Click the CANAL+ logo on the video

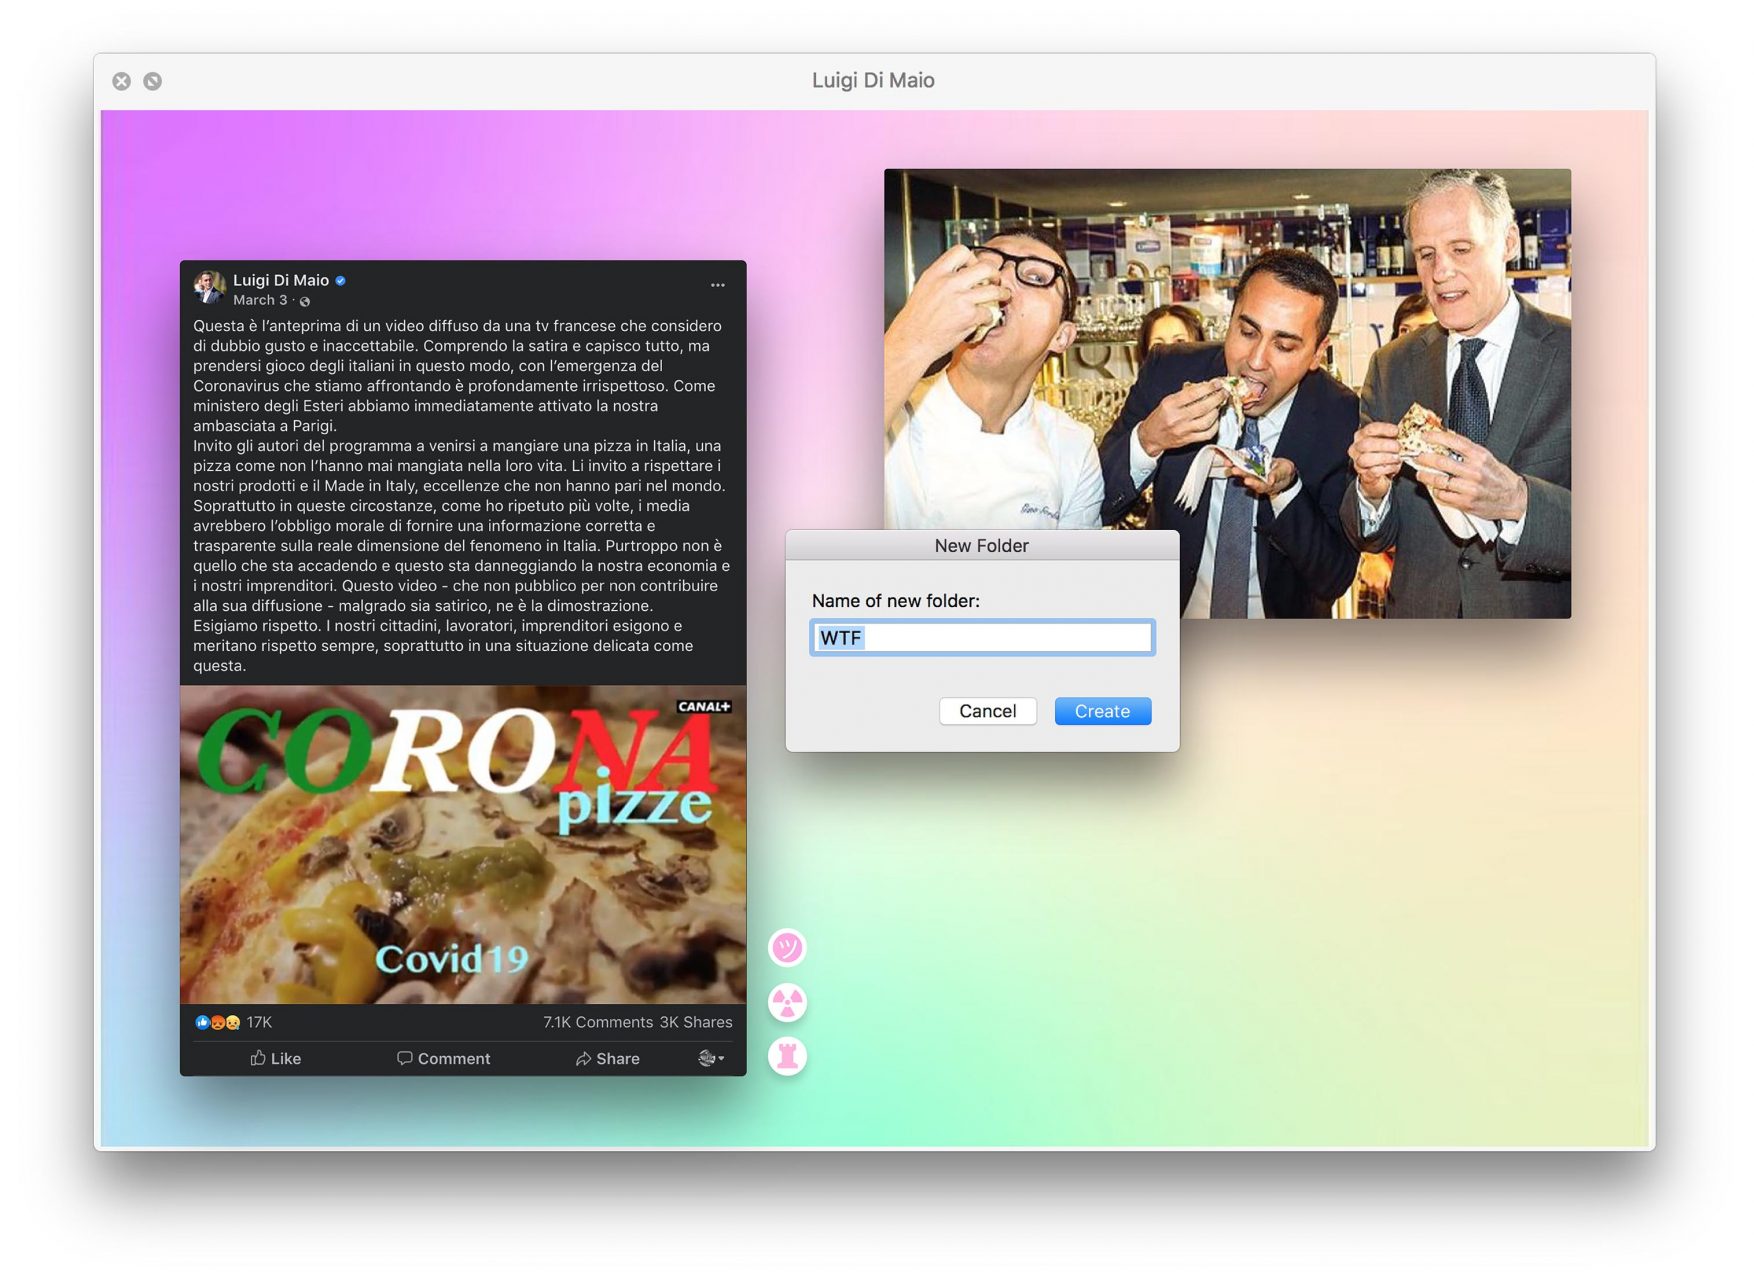(704, 706)
